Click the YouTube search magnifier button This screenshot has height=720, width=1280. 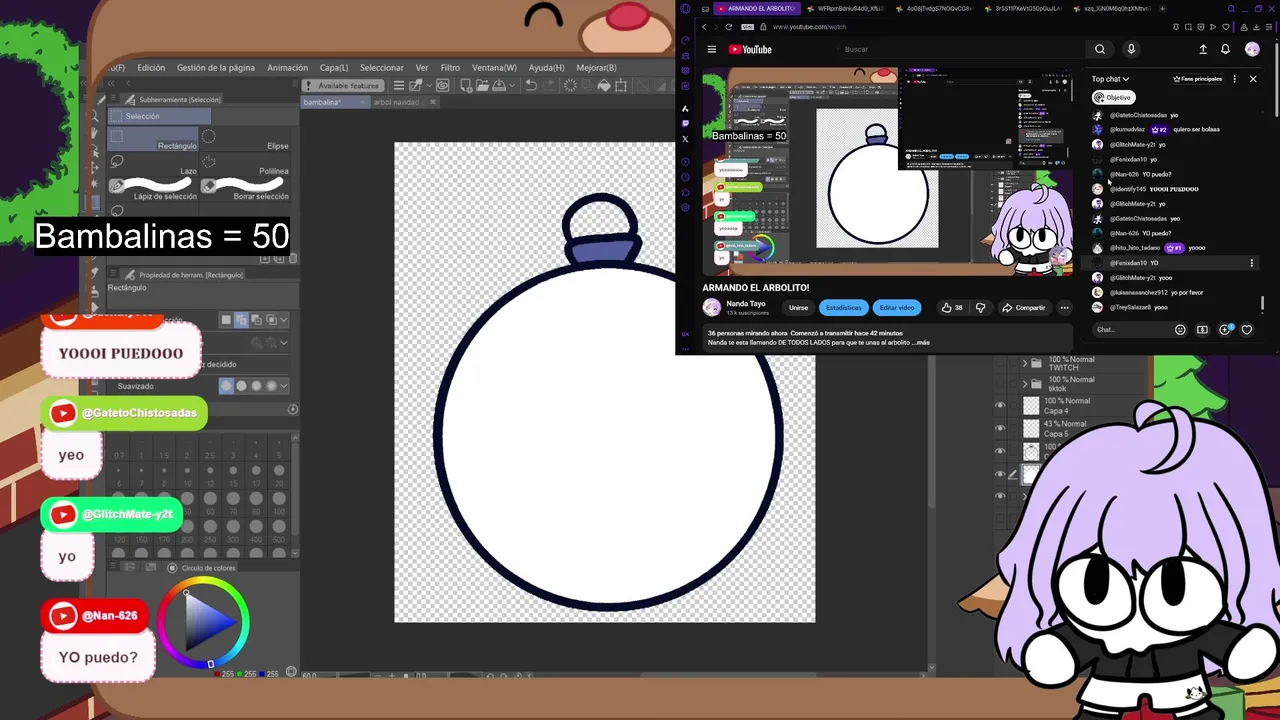[x=1100, y=49]
